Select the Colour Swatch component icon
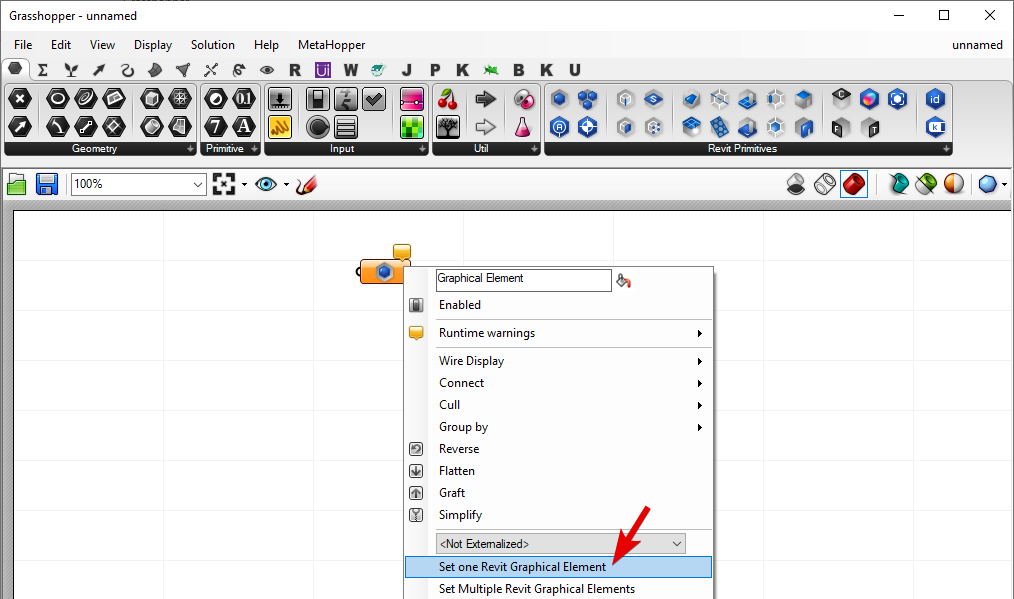The height and width of the screenshot is (599, 1014). tap(412, 99)
